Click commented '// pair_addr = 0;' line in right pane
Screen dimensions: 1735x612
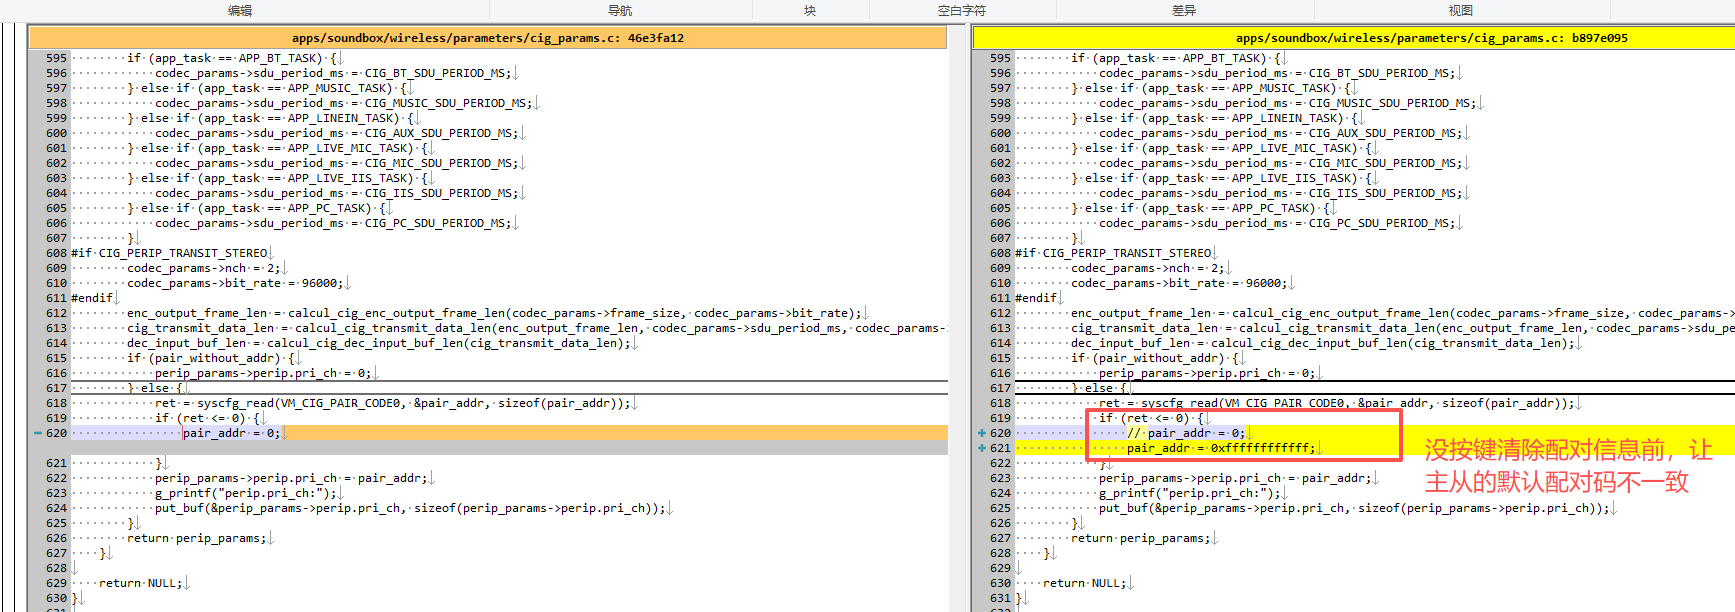click(x=1186, y=433)
